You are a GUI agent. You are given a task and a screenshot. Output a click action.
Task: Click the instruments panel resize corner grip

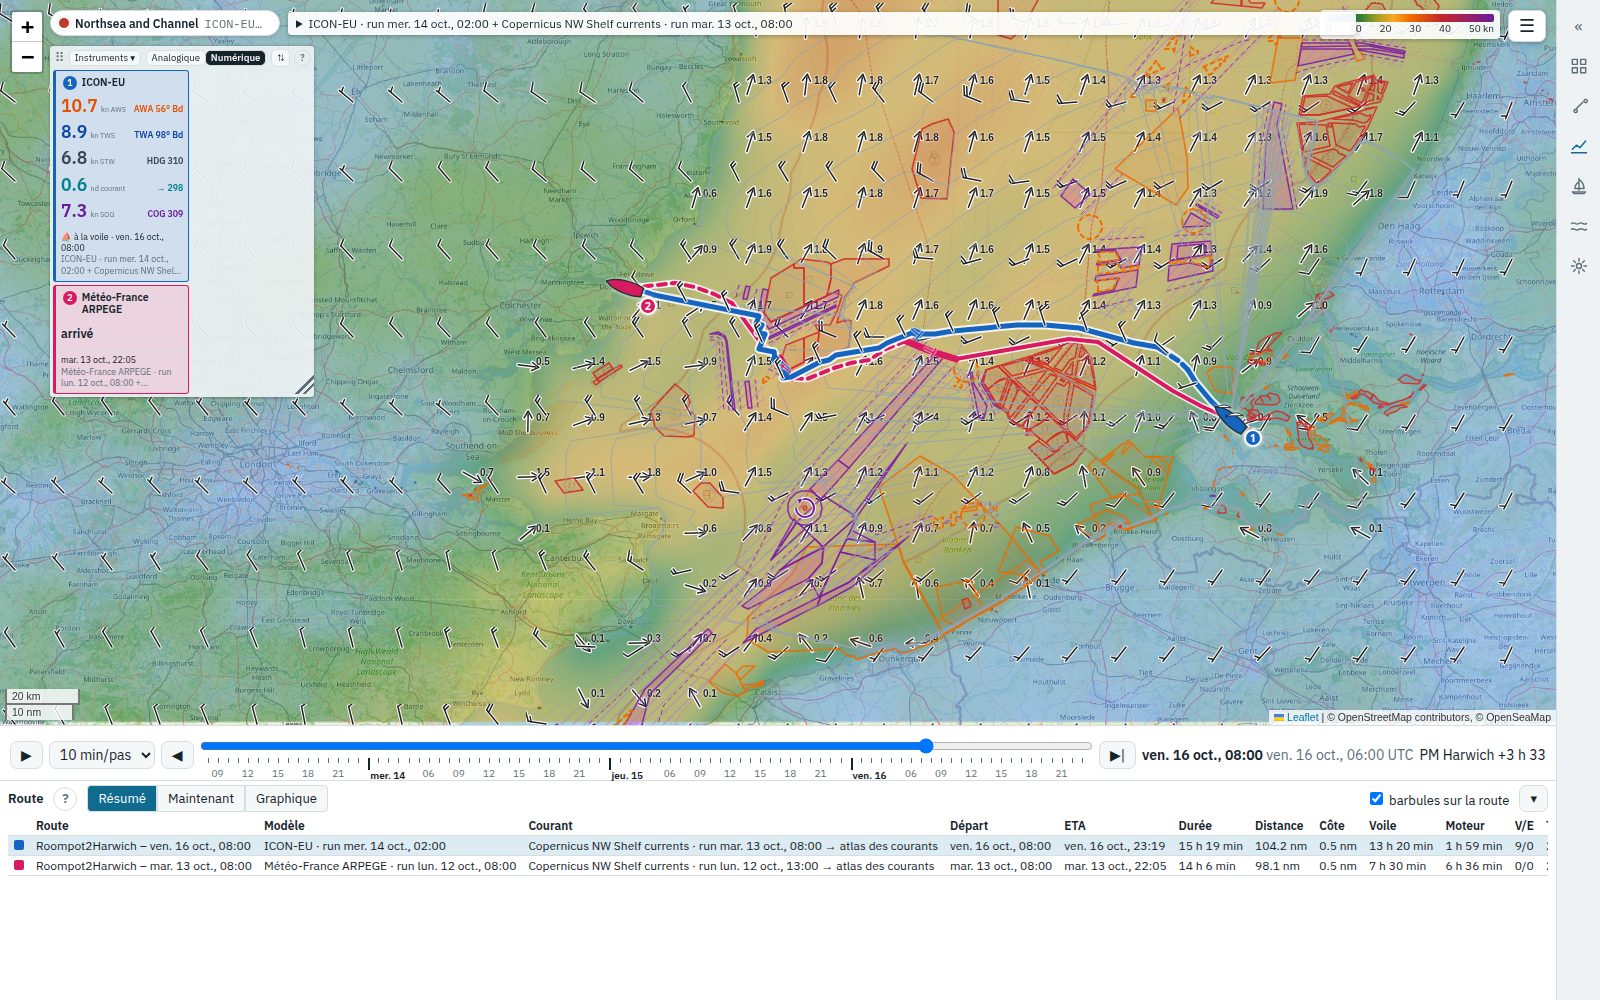pyautogui.click(x=305, y=386)
